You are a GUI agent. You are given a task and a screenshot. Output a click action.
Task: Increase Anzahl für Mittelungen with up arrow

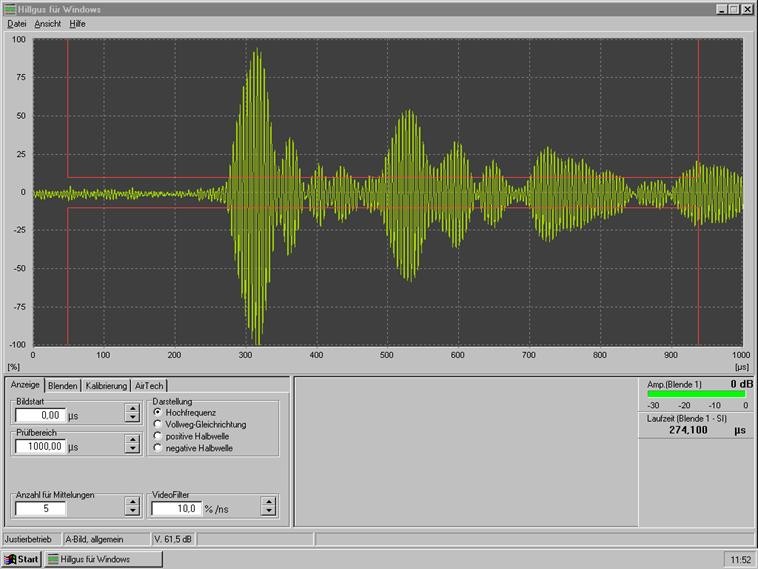(132, 502)
